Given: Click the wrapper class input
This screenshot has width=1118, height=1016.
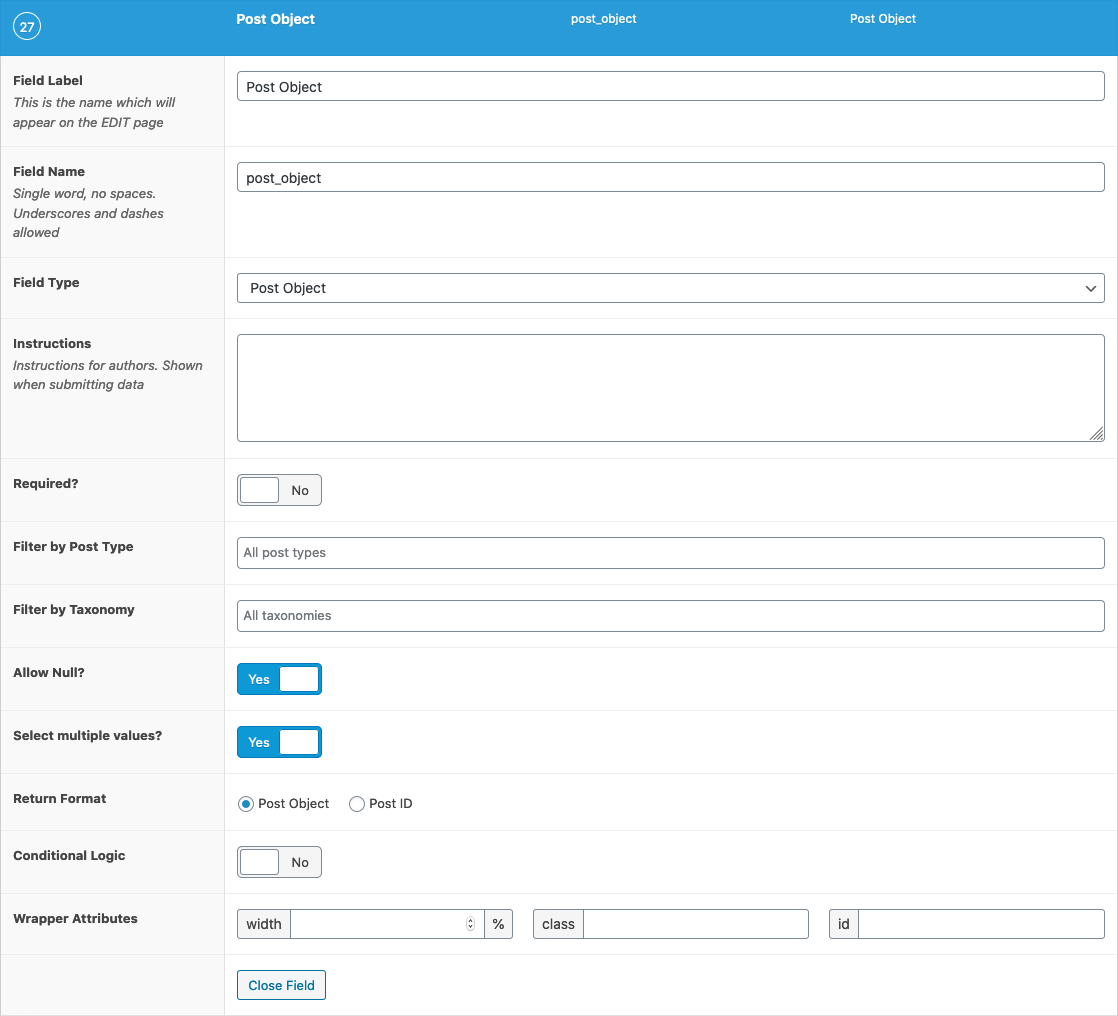Looking at the screenshot, I should click(x=696, y=924).
